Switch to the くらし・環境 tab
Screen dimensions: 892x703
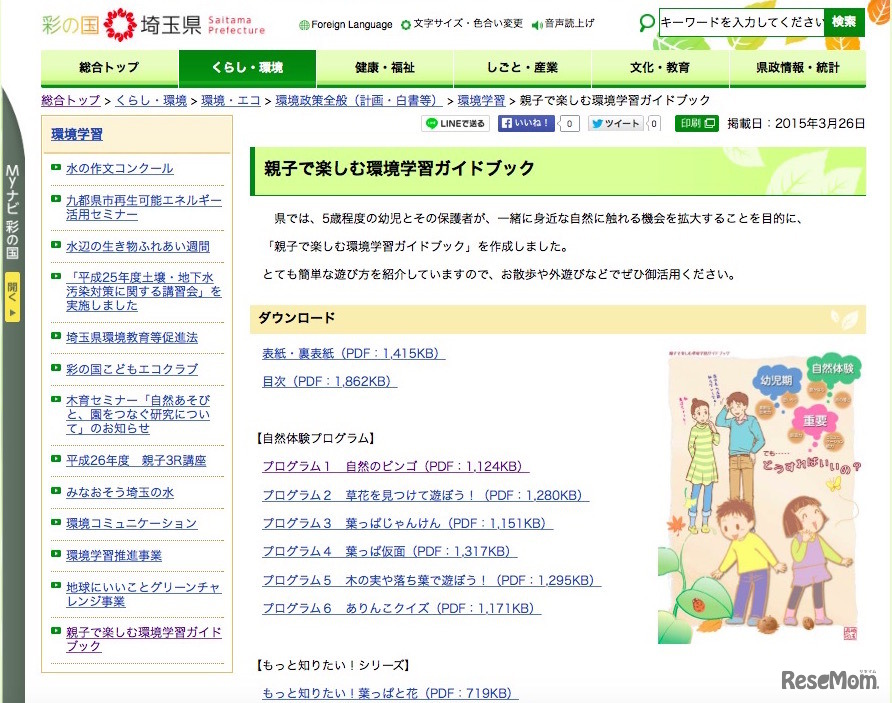(247, 67)
